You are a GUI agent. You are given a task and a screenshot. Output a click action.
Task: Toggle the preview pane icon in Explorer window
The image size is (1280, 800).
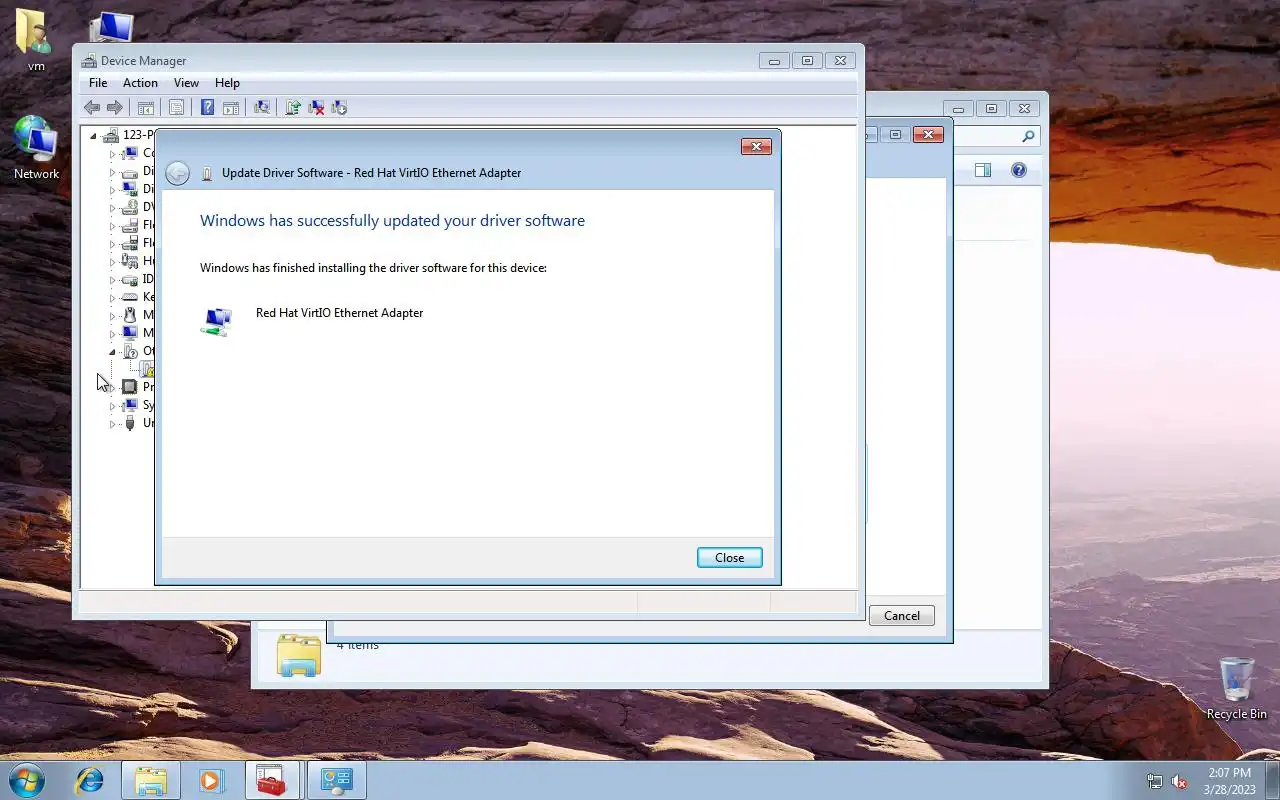pyautogui.click(x=983, y=170)
